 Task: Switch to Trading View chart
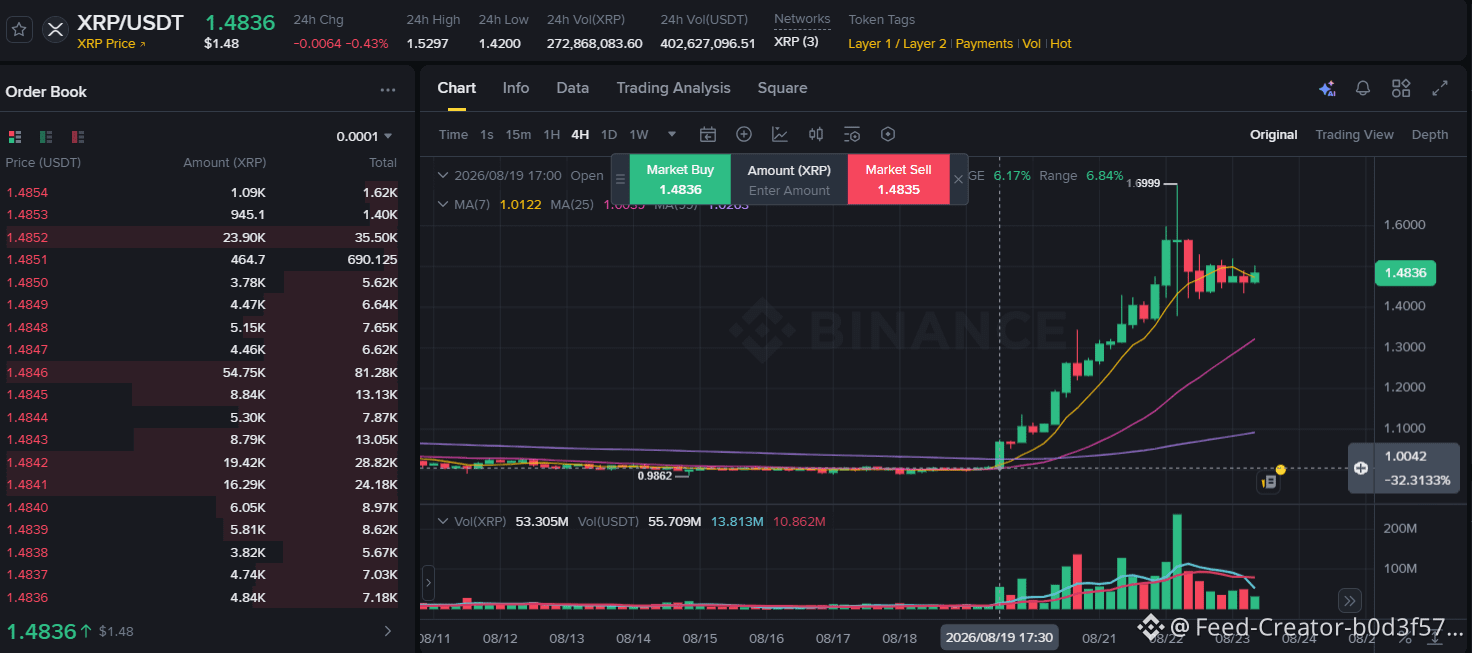1354,134
